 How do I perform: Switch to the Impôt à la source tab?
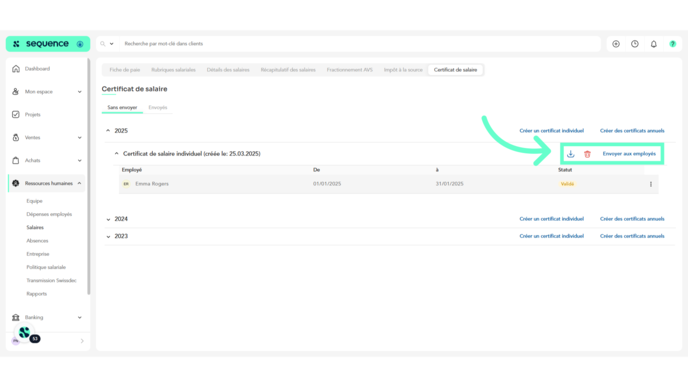click(403, 70)
